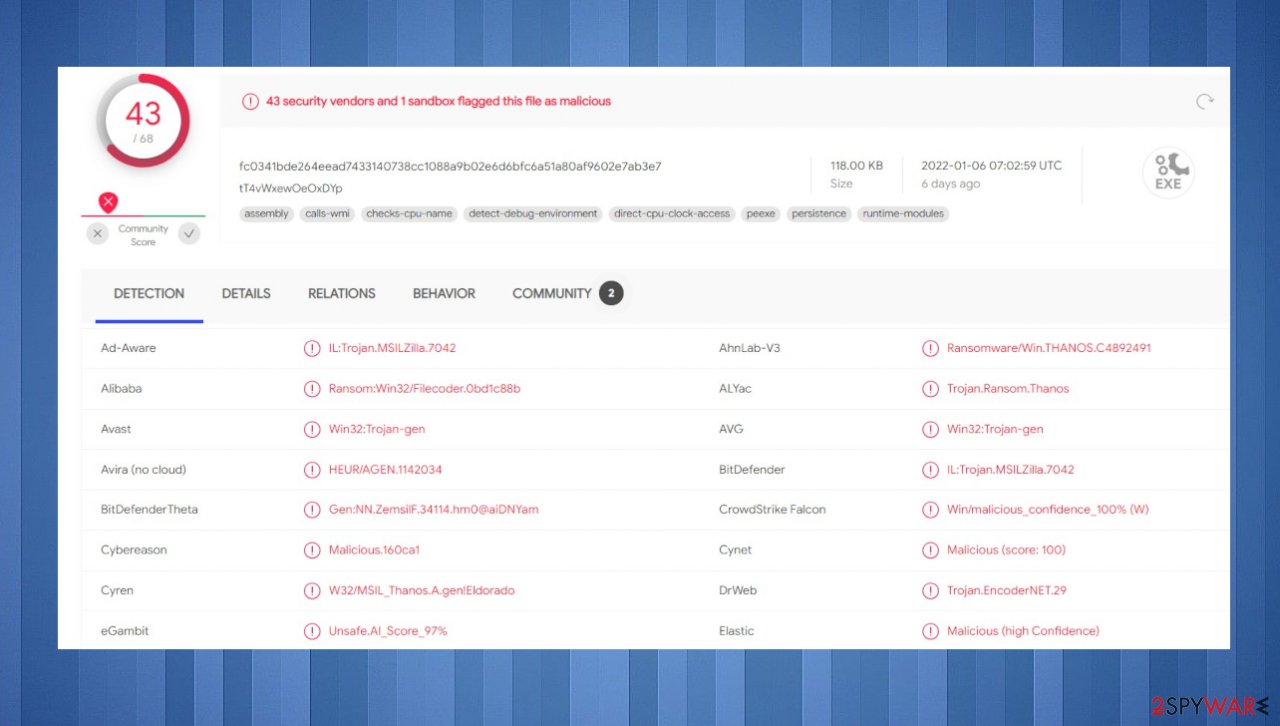Click the runtime-modules tag
The width and height of the screenshot is (1280, 726).
click(x=903, y=214)
